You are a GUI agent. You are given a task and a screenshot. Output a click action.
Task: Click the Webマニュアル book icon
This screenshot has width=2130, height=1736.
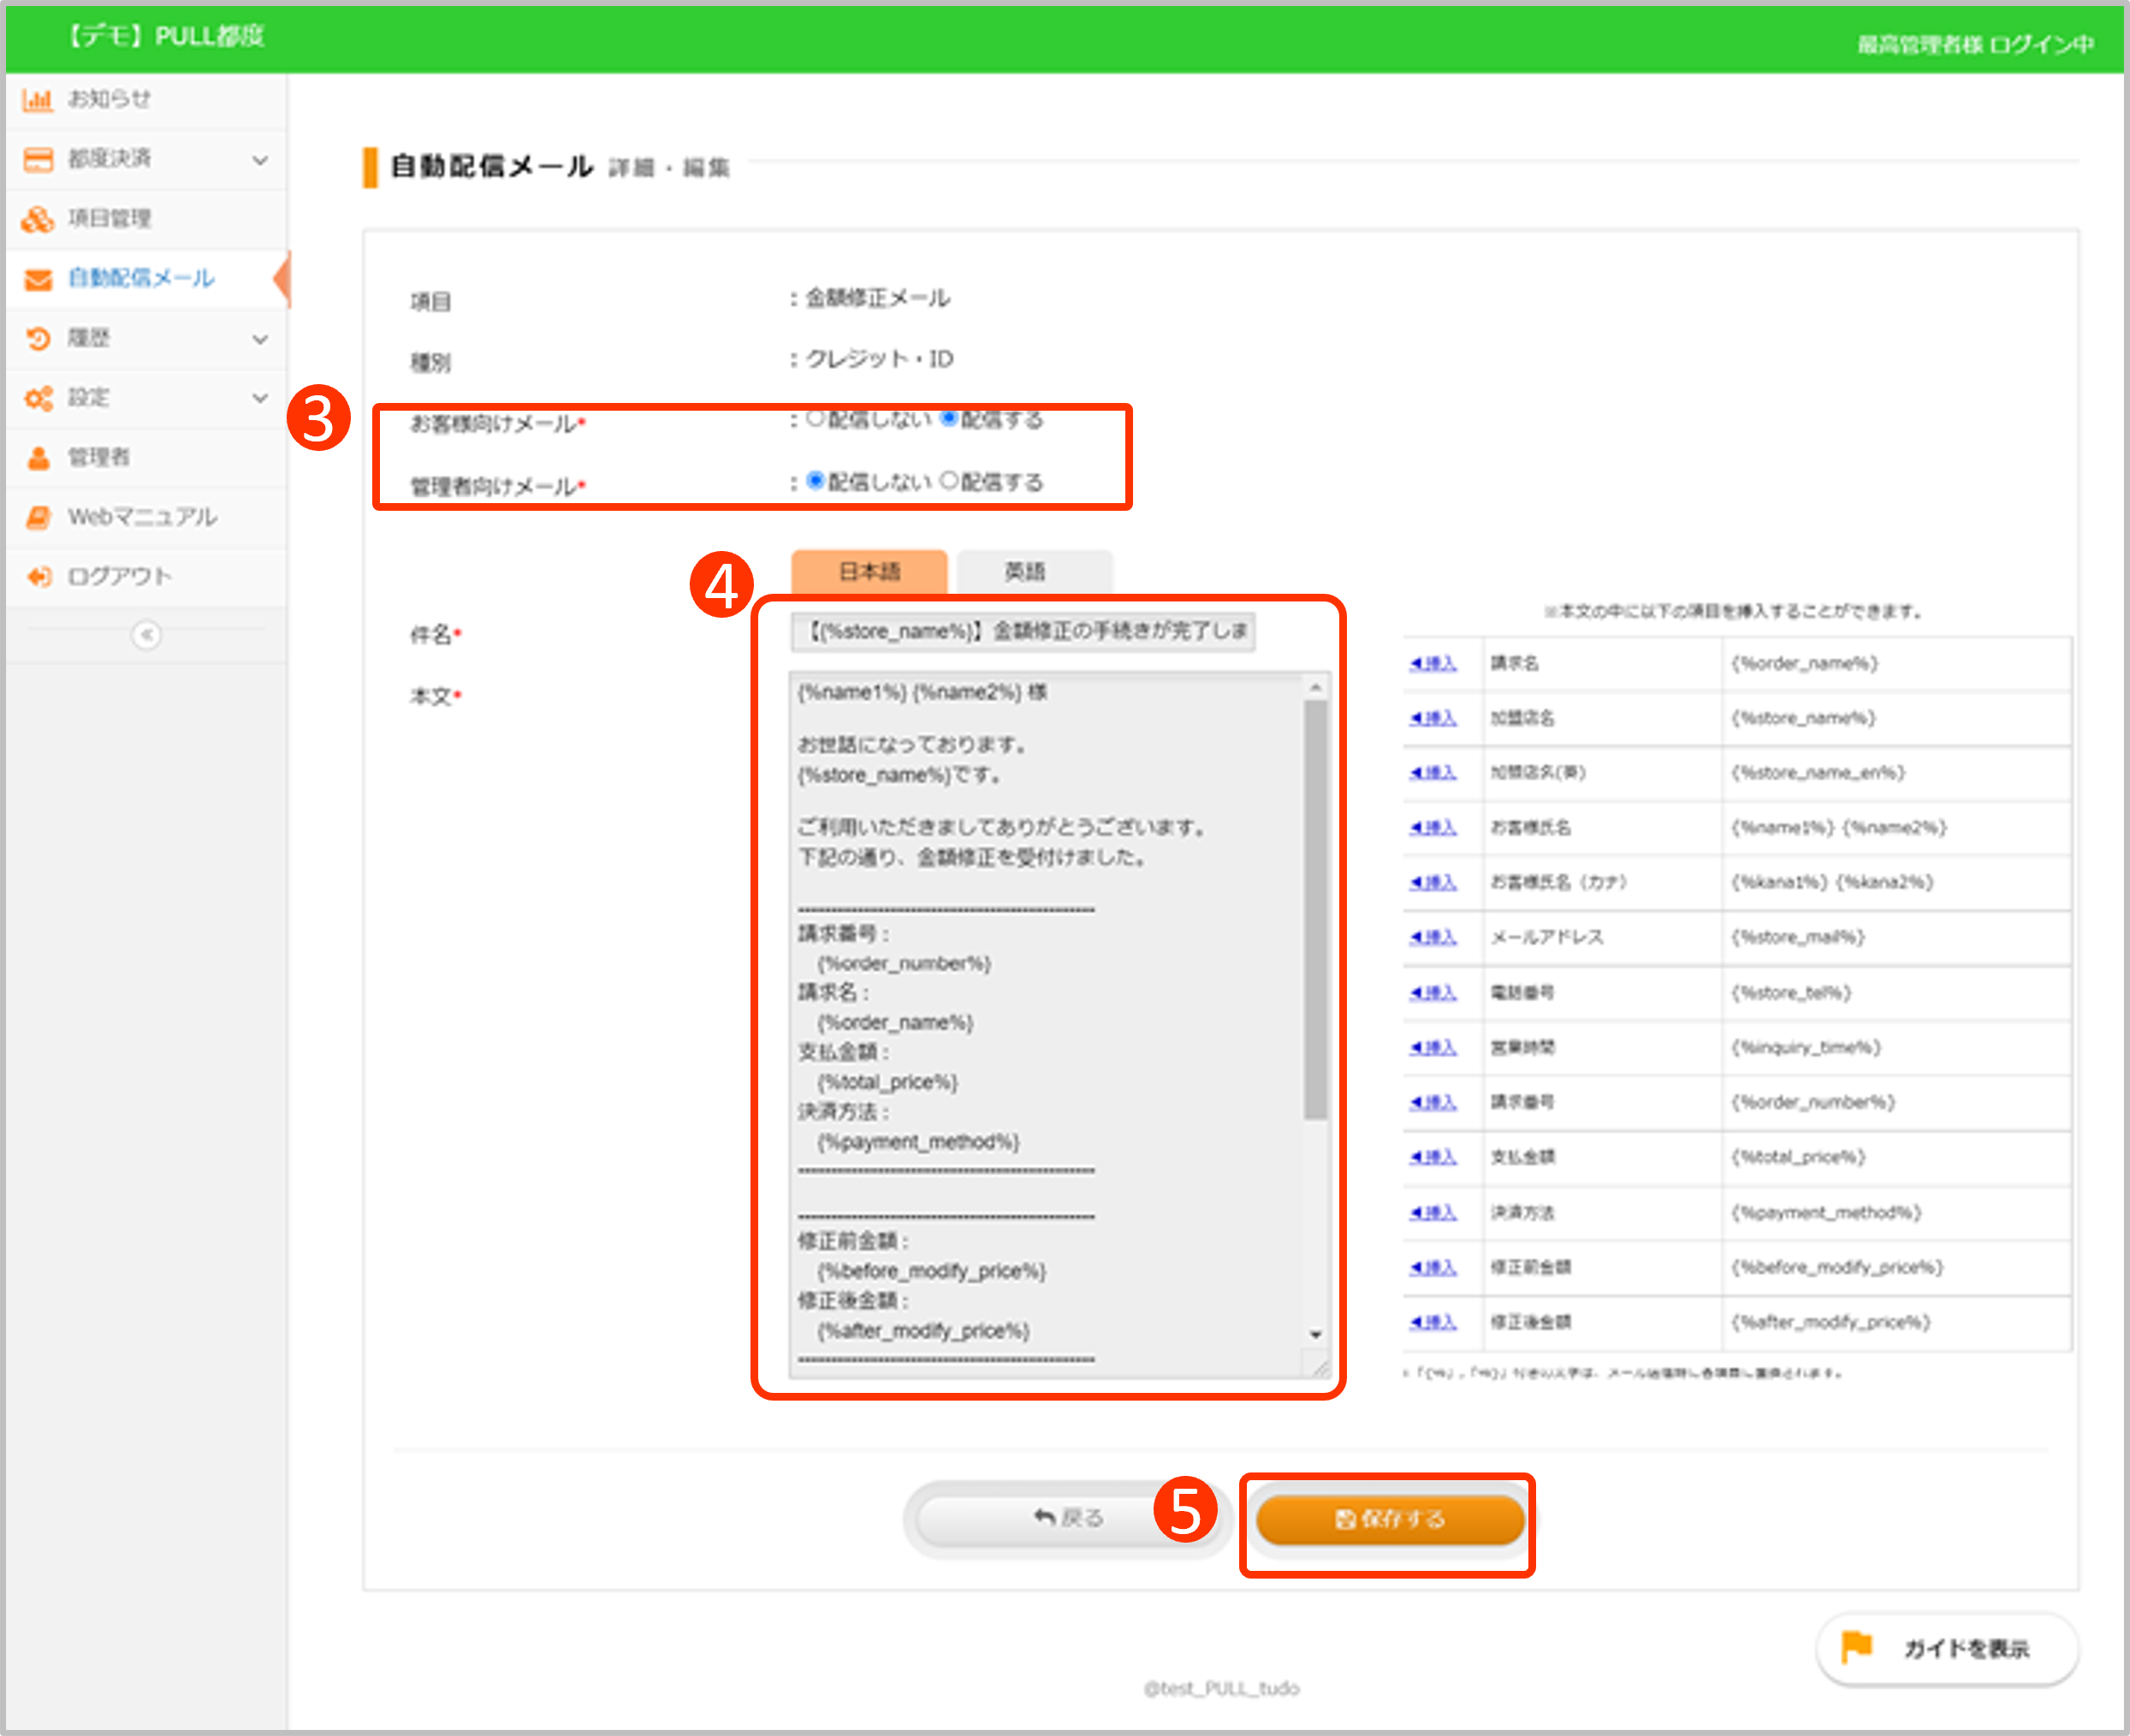point(38,517)
